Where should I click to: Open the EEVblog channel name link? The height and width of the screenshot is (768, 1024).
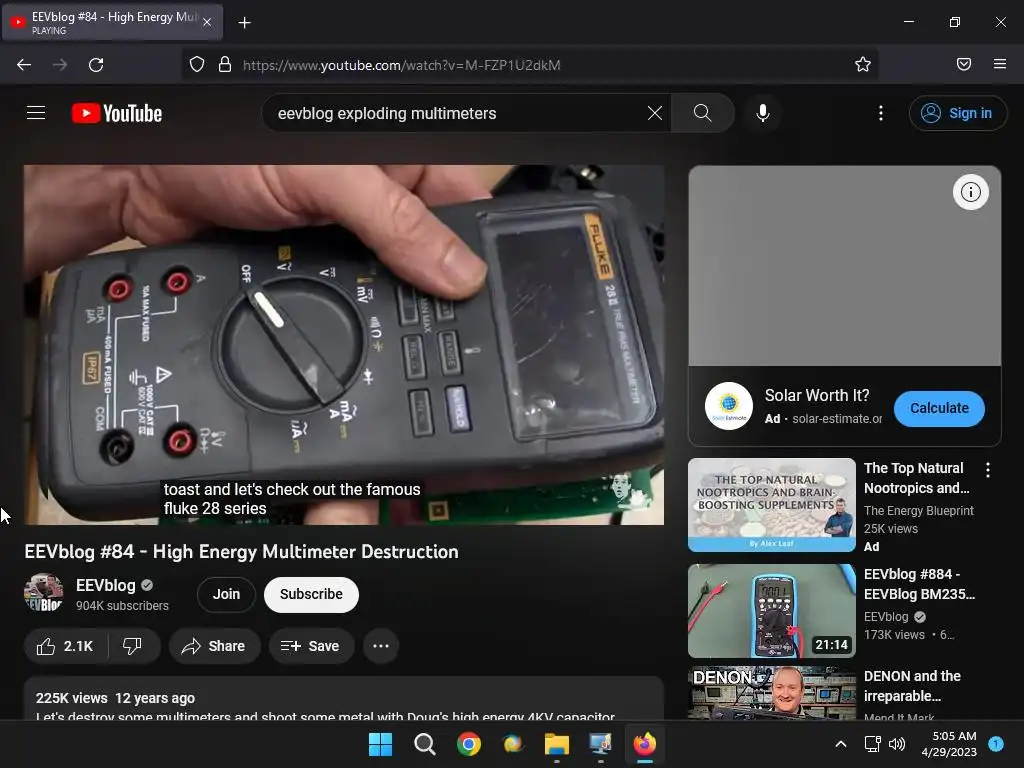tap(105, 585)
